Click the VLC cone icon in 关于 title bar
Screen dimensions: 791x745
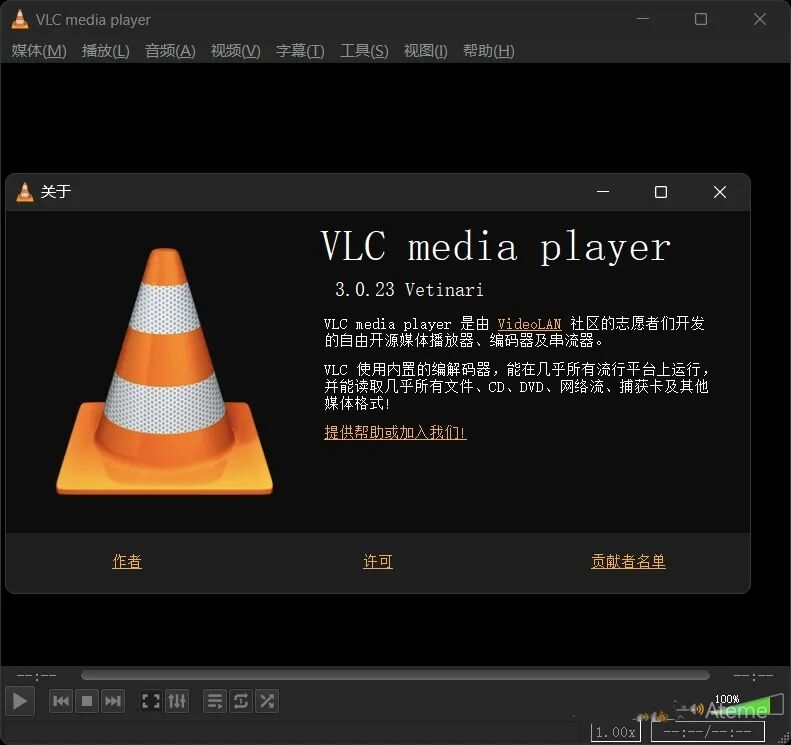click(25, 192)
